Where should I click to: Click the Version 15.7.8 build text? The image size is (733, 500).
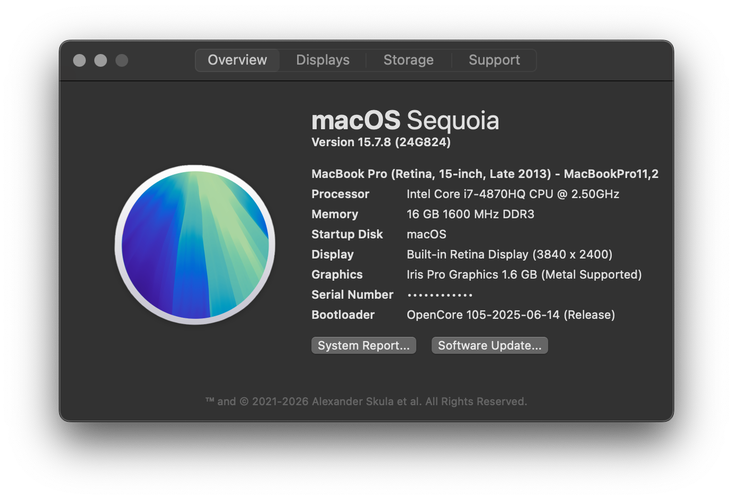pyautogui.click(x=381, y=142)
